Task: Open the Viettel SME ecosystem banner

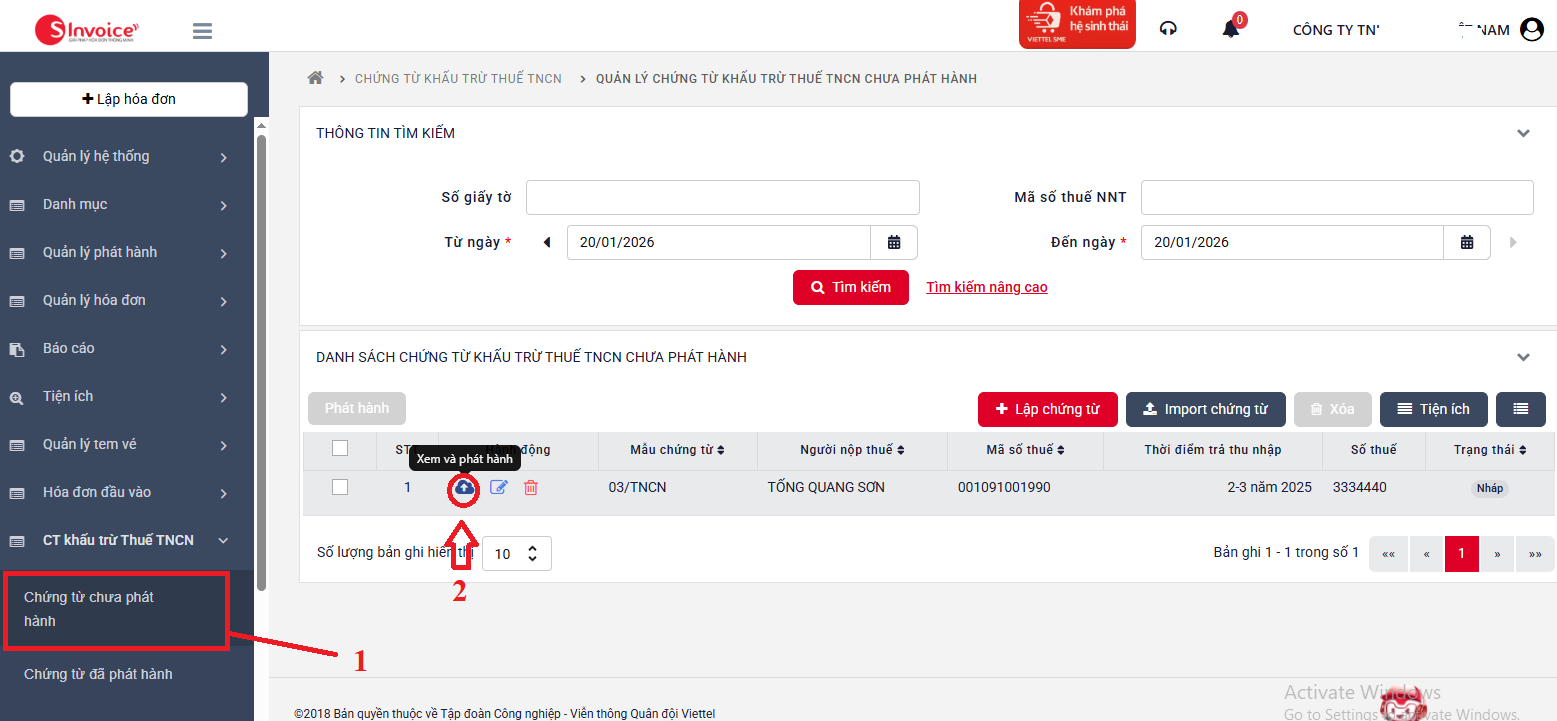Action: (1077, 24)
